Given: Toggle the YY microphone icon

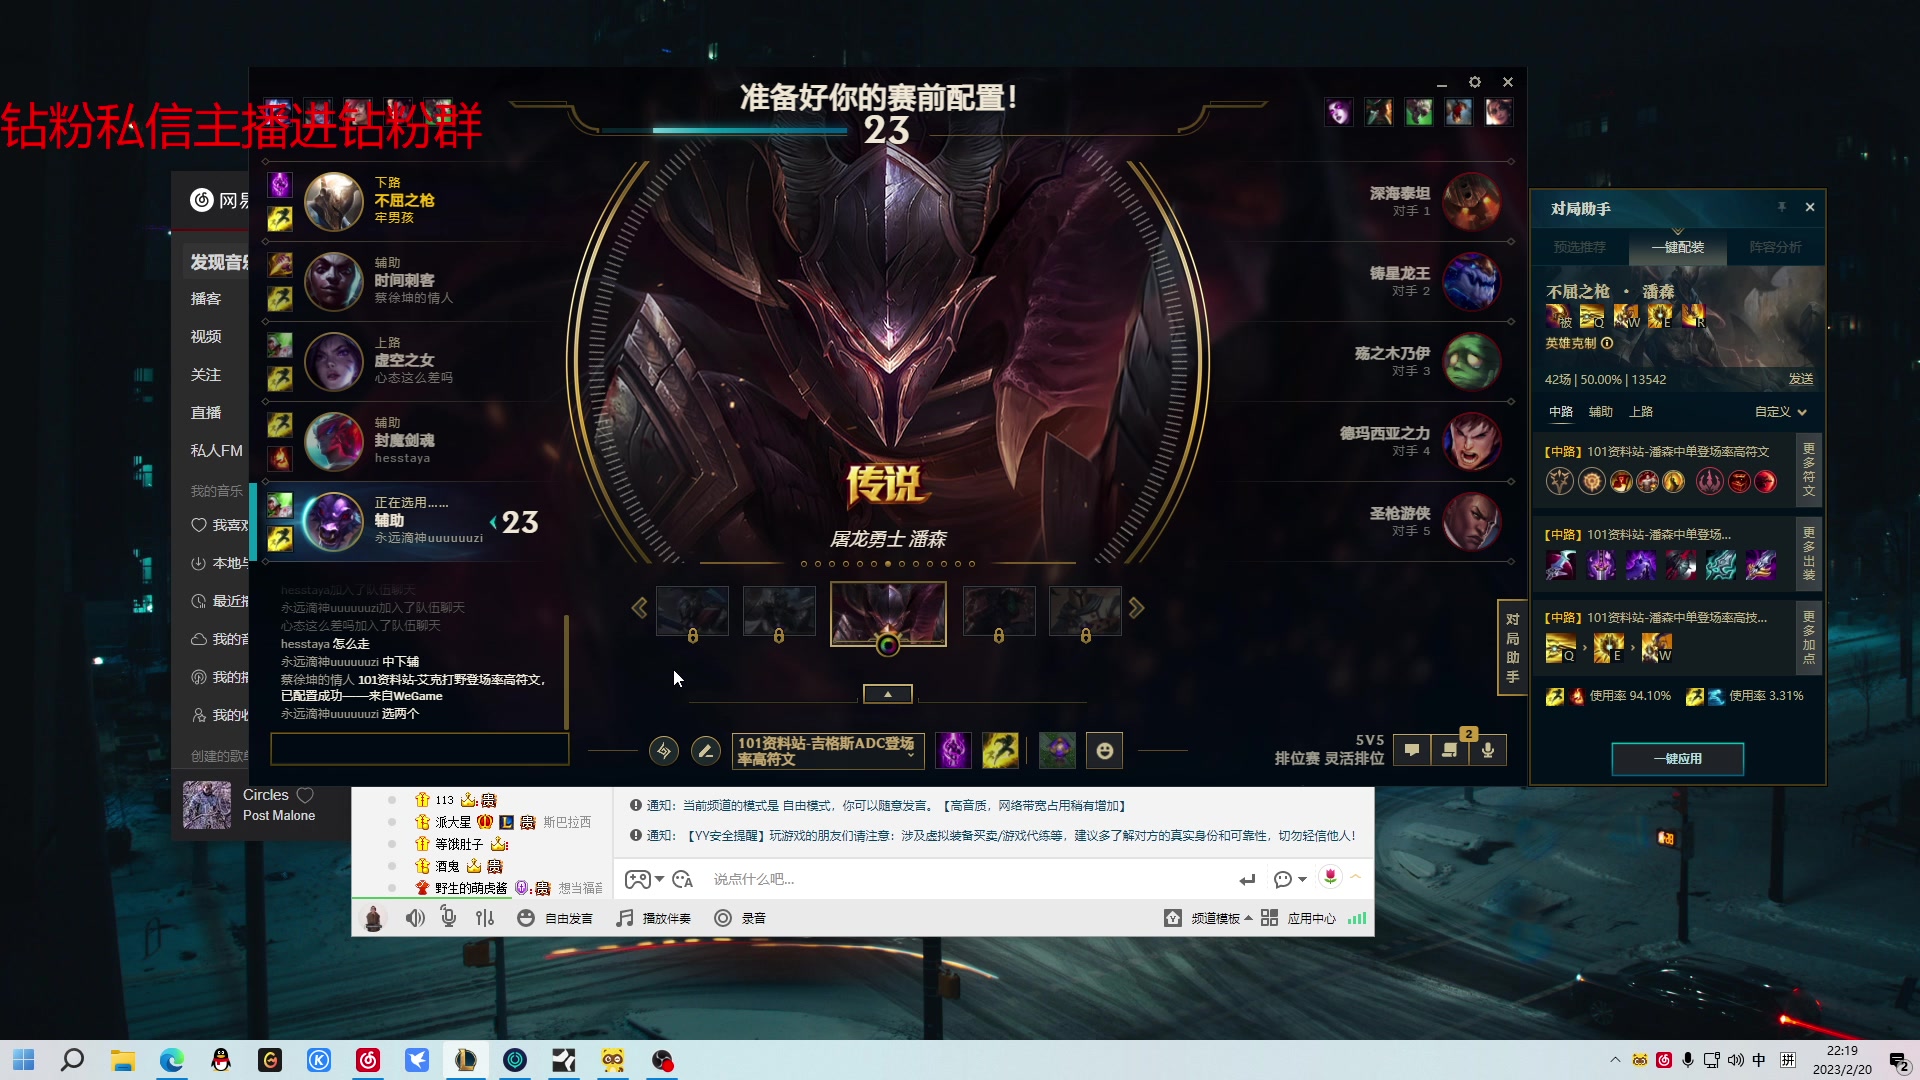Looking at the screenshot, I should (449, 918).
